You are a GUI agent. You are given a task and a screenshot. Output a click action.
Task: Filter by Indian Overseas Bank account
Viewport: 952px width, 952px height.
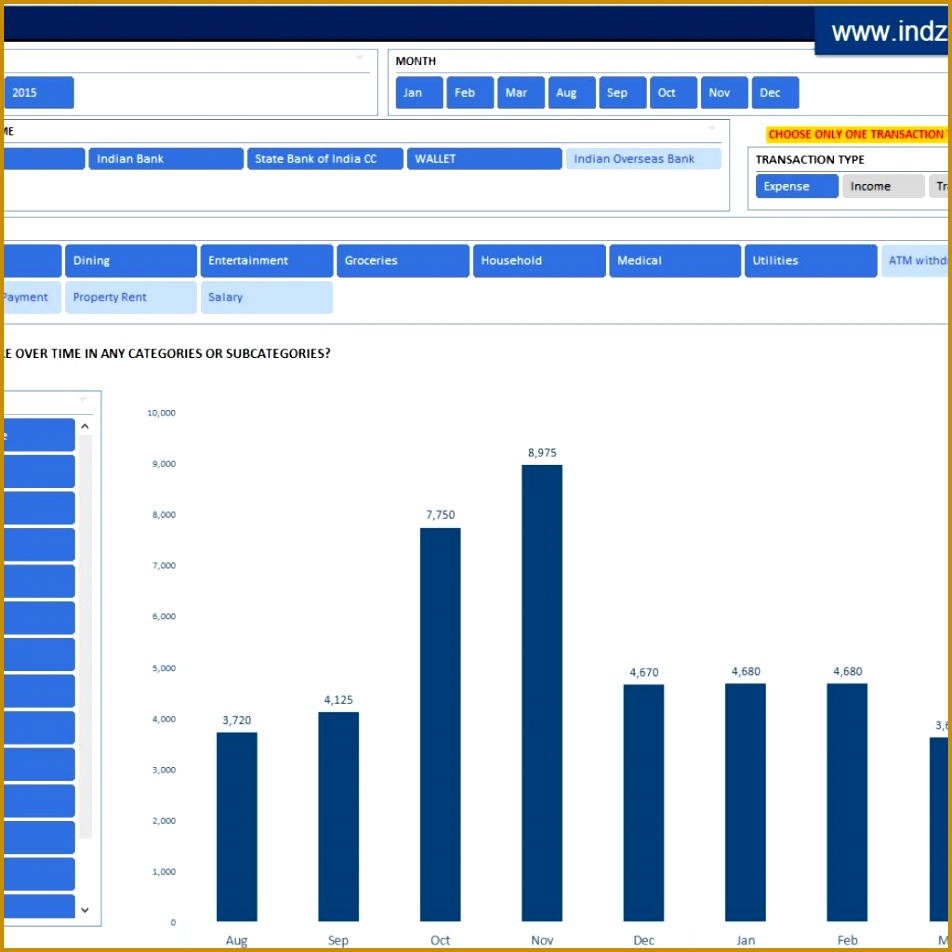tap(644, 159)
